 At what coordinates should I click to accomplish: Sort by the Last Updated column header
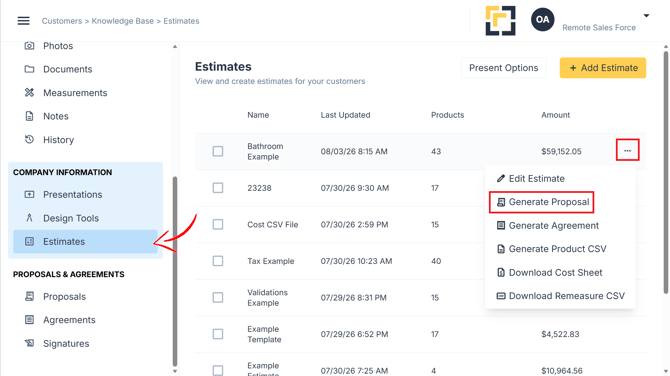point(345,115)
